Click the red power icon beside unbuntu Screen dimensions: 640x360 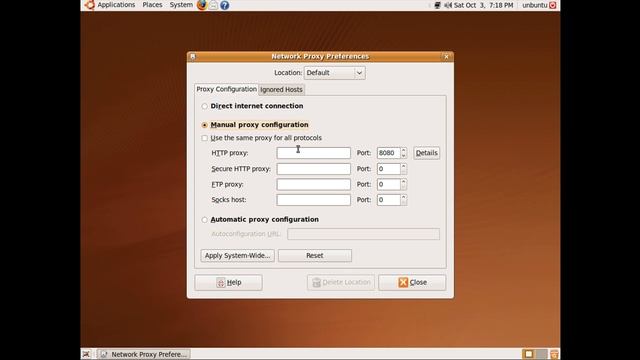tap(553, 5)
